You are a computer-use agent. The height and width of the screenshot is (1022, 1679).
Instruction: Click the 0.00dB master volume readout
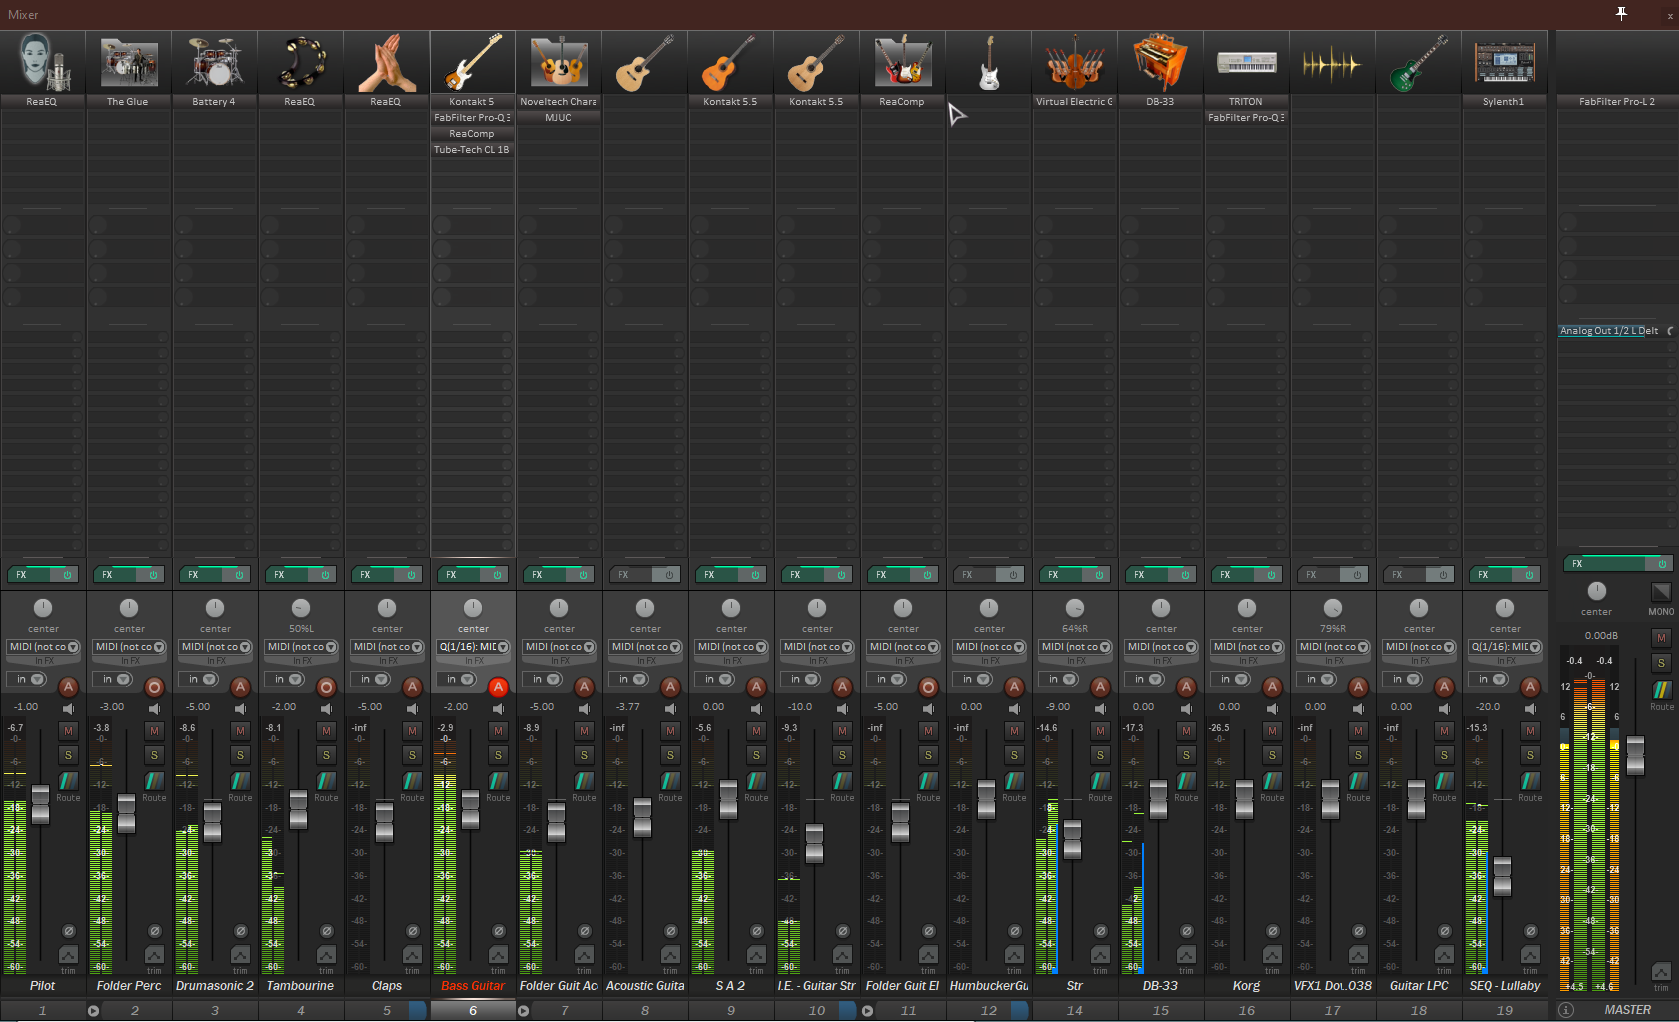1601,636
